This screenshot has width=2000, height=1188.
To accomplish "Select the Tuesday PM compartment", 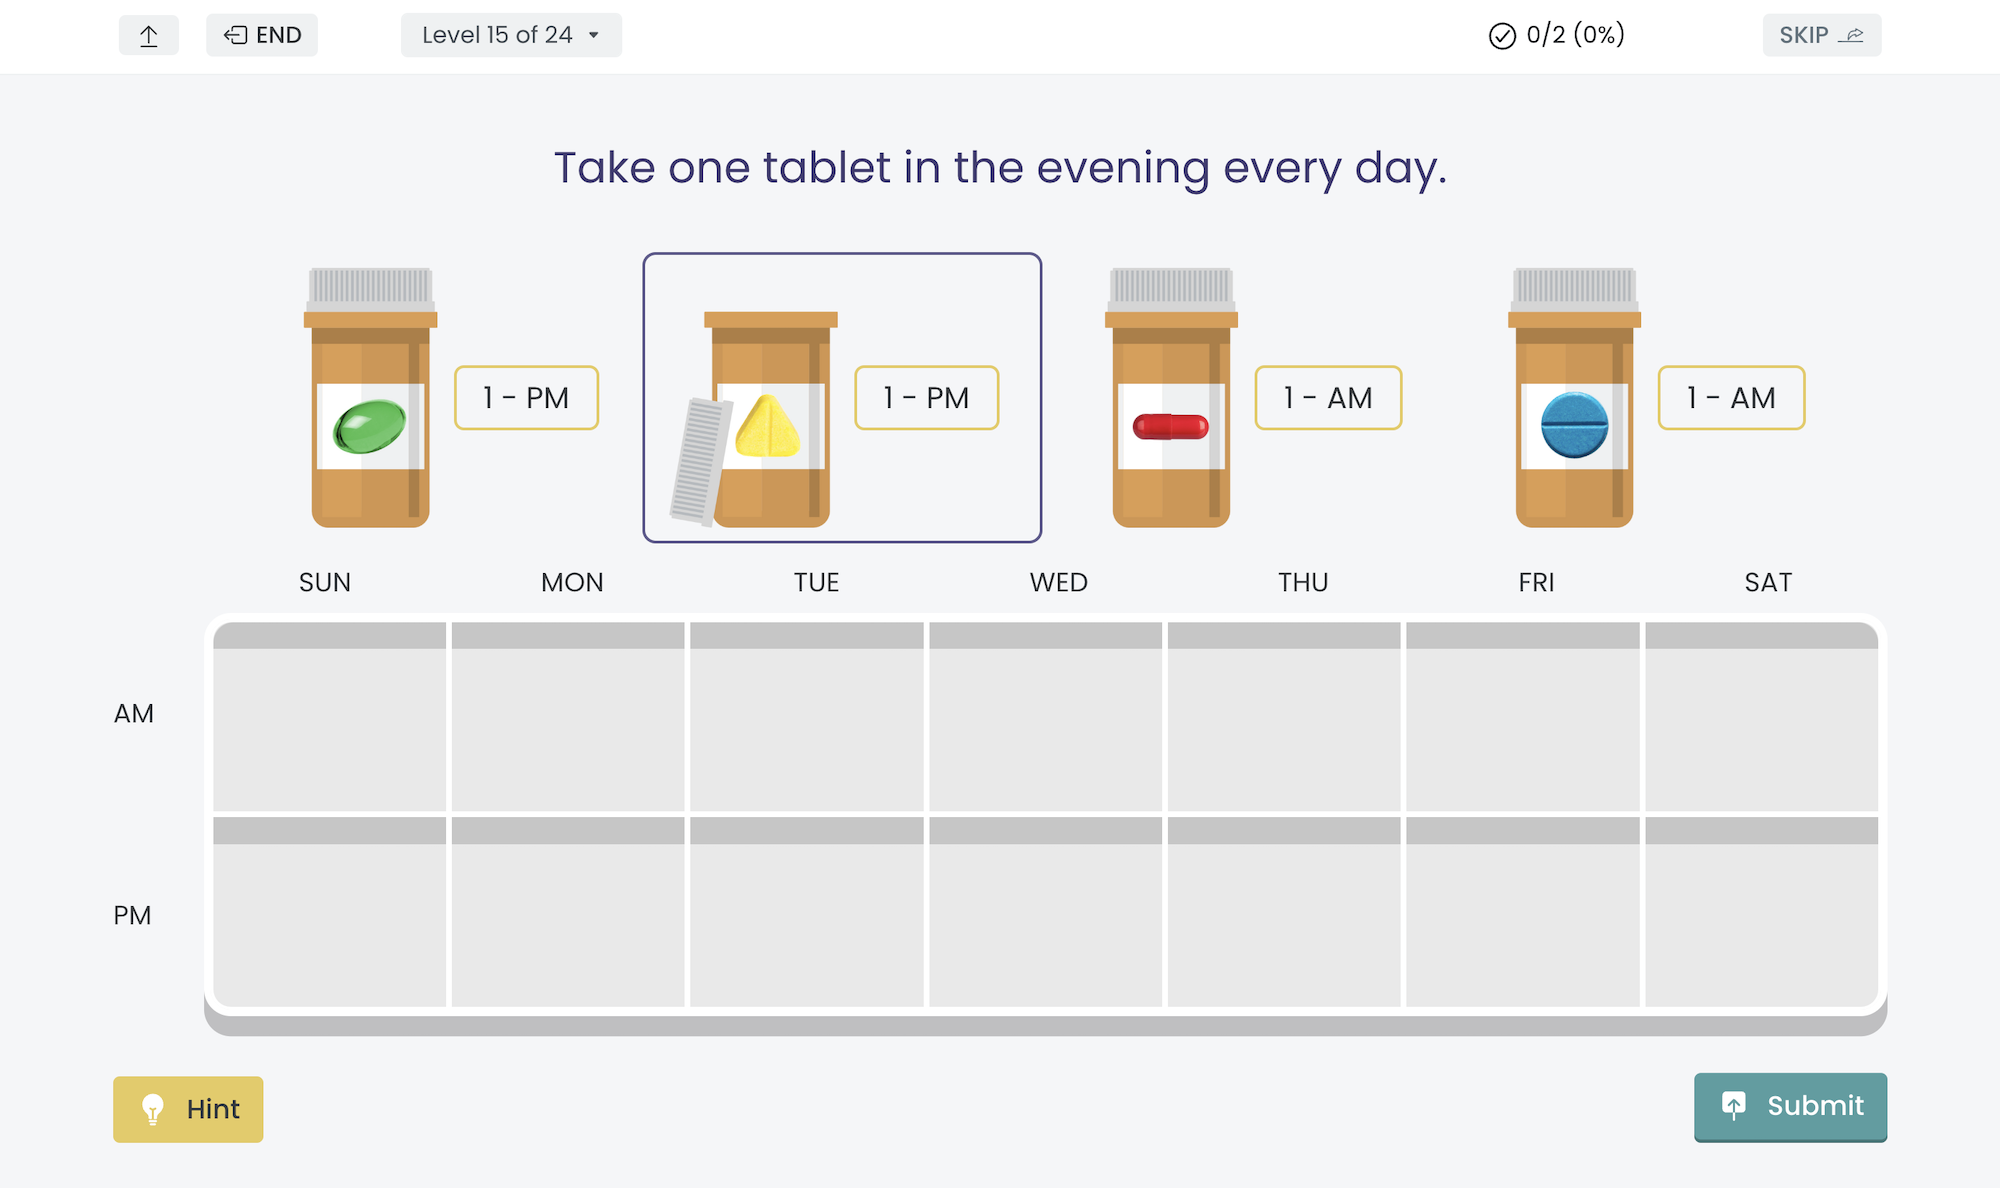I will (806, 912).
